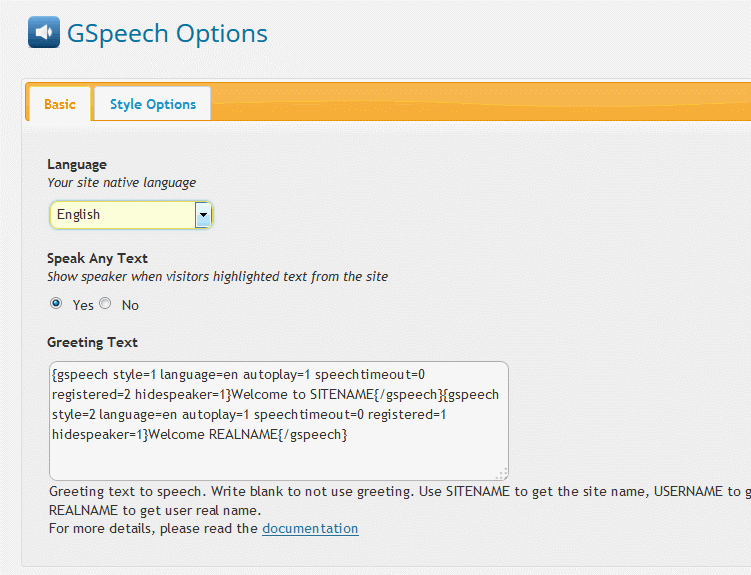This screenshot has height=575, width=751.
Task: Click the GSpeech Options heading
Action: [167, 34]
